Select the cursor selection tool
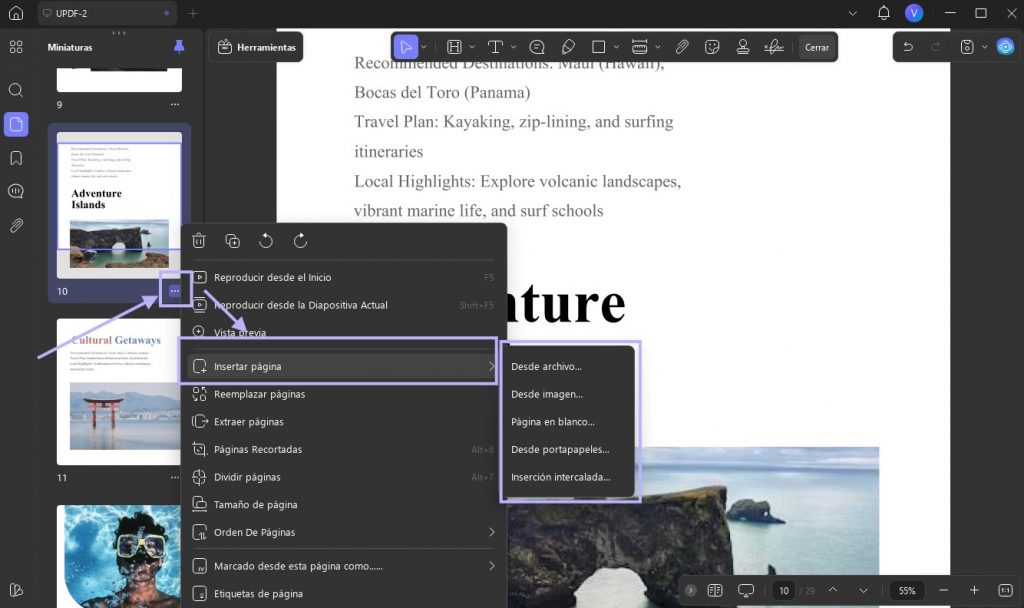The image size is (1024, 608). 406,47
